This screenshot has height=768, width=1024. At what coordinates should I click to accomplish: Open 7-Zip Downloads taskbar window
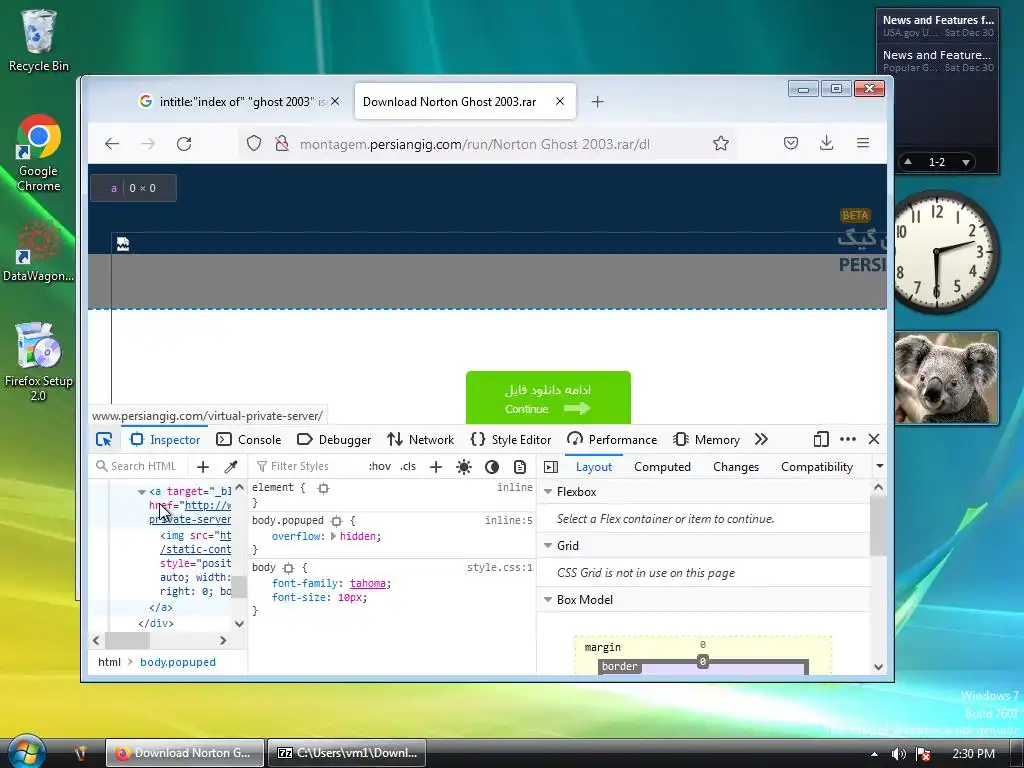pyautogui.click(x=347, y=753)
